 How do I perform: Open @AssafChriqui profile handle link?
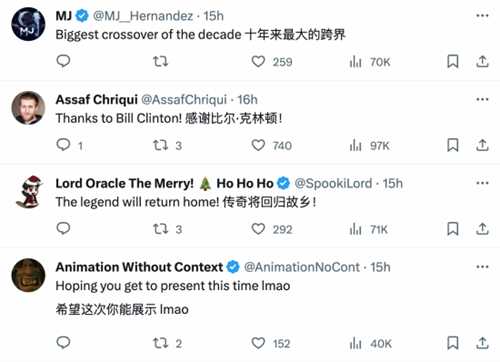[x=184, y=99]
